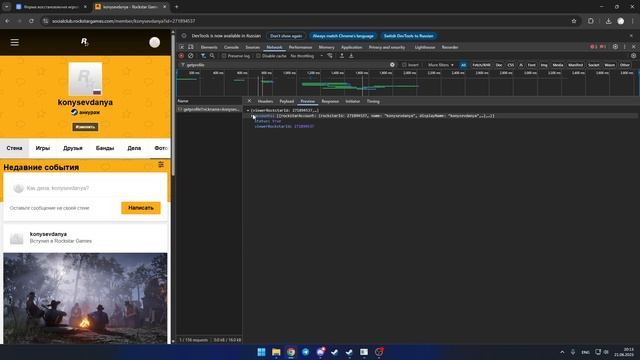Dismiss the DevTools language infobar
The height and width of the screenshot is (360, 640).
coord(631,36)
